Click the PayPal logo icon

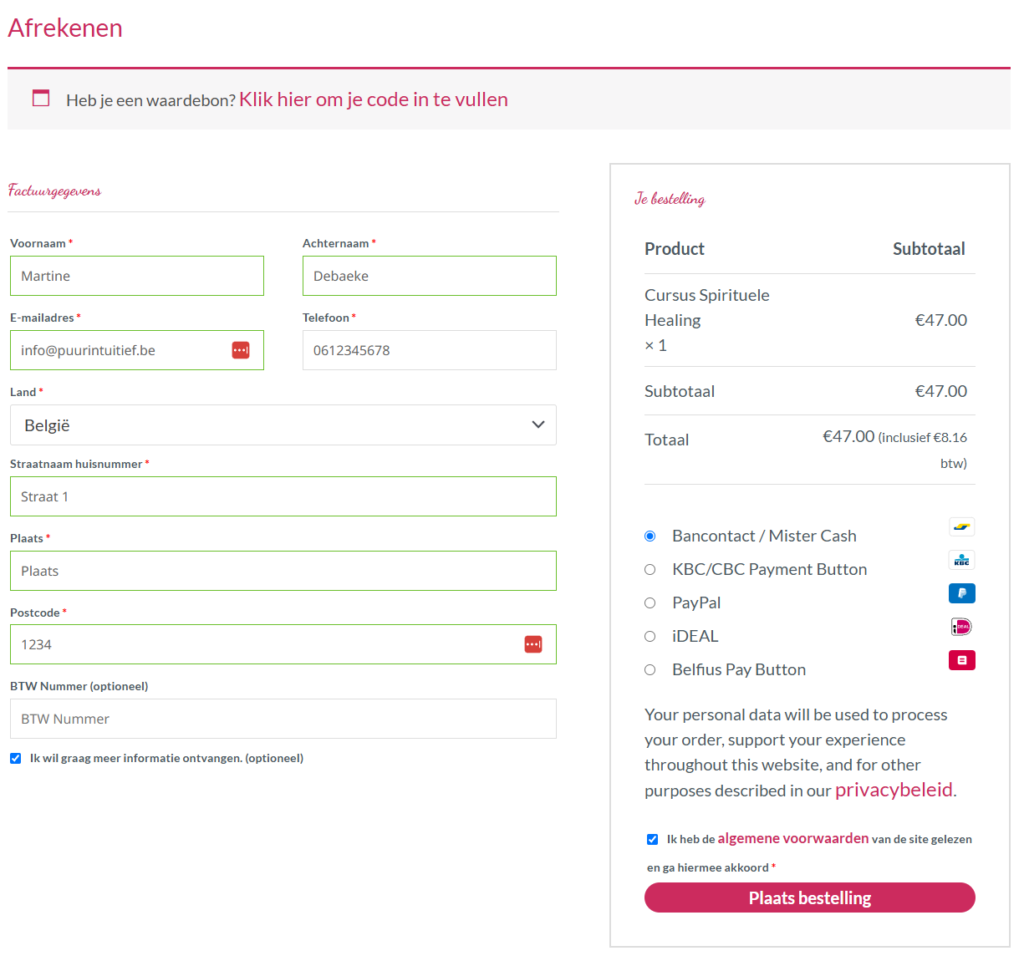[x=961, y=593]
